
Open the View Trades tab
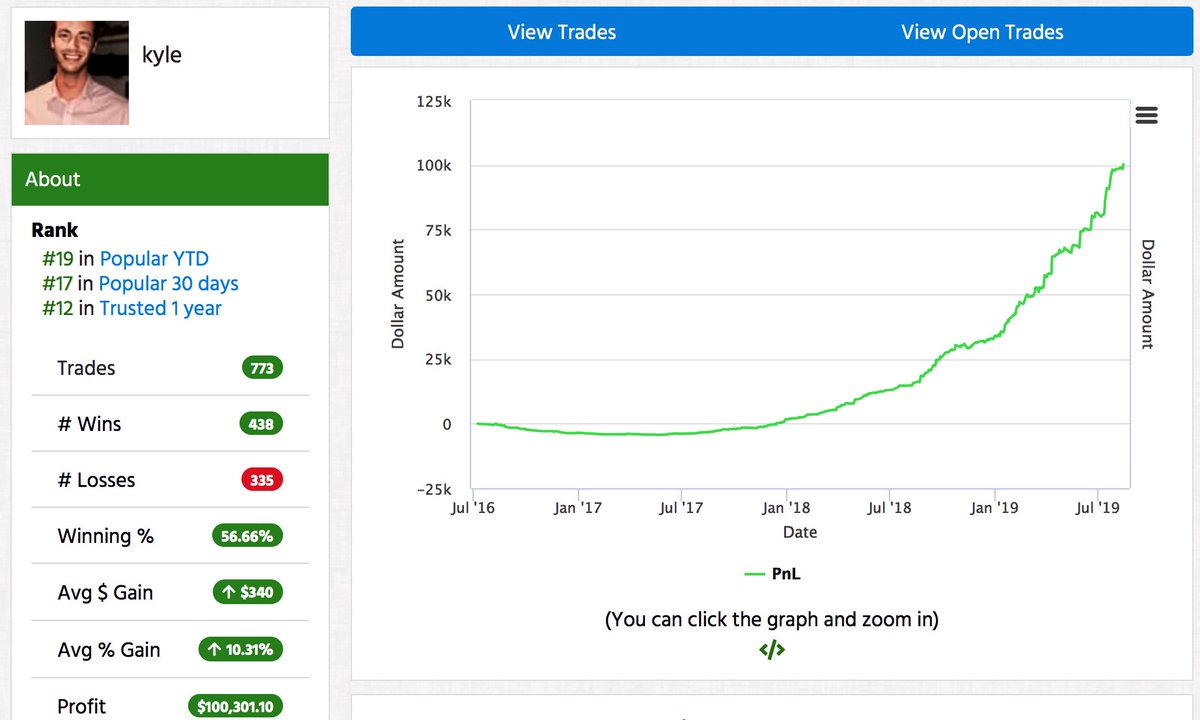tap(561, 32)
